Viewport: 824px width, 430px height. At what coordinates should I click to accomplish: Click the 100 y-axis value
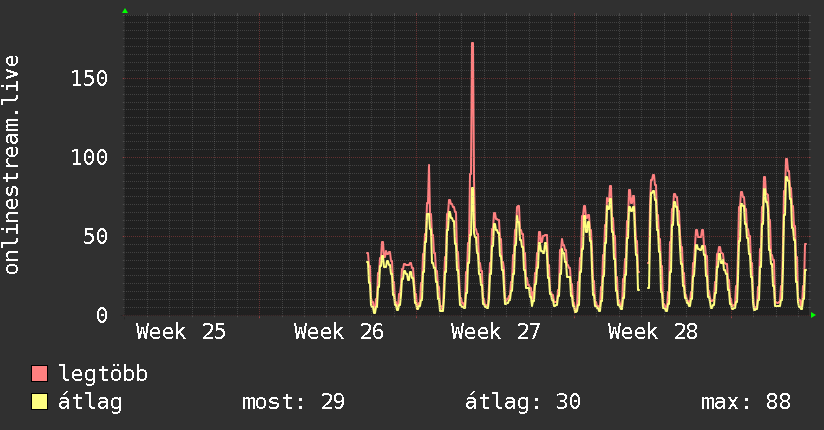(x=89, y=157)
